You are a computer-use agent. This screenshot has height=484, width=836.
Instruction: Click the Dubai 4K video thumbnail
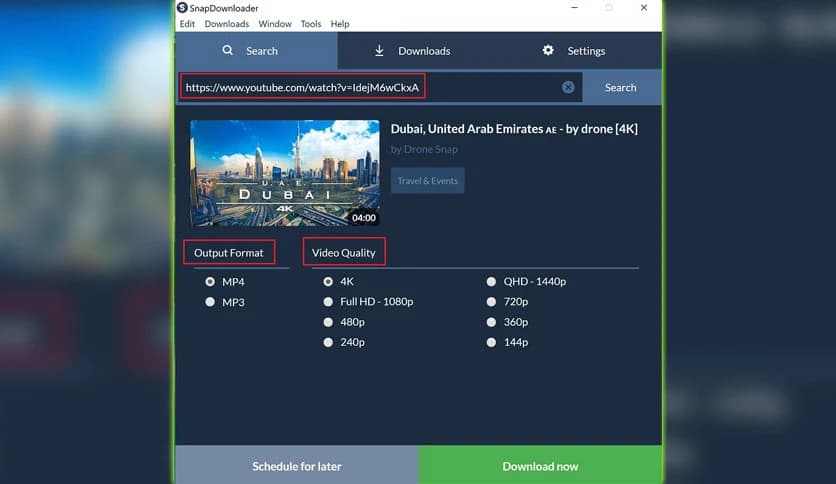click(285, 173)
